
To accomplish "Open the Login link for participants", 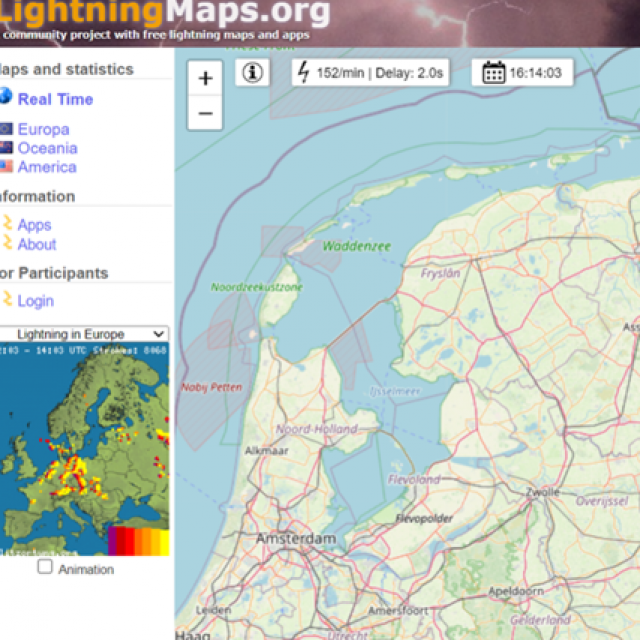I will [x=36, y=301].
